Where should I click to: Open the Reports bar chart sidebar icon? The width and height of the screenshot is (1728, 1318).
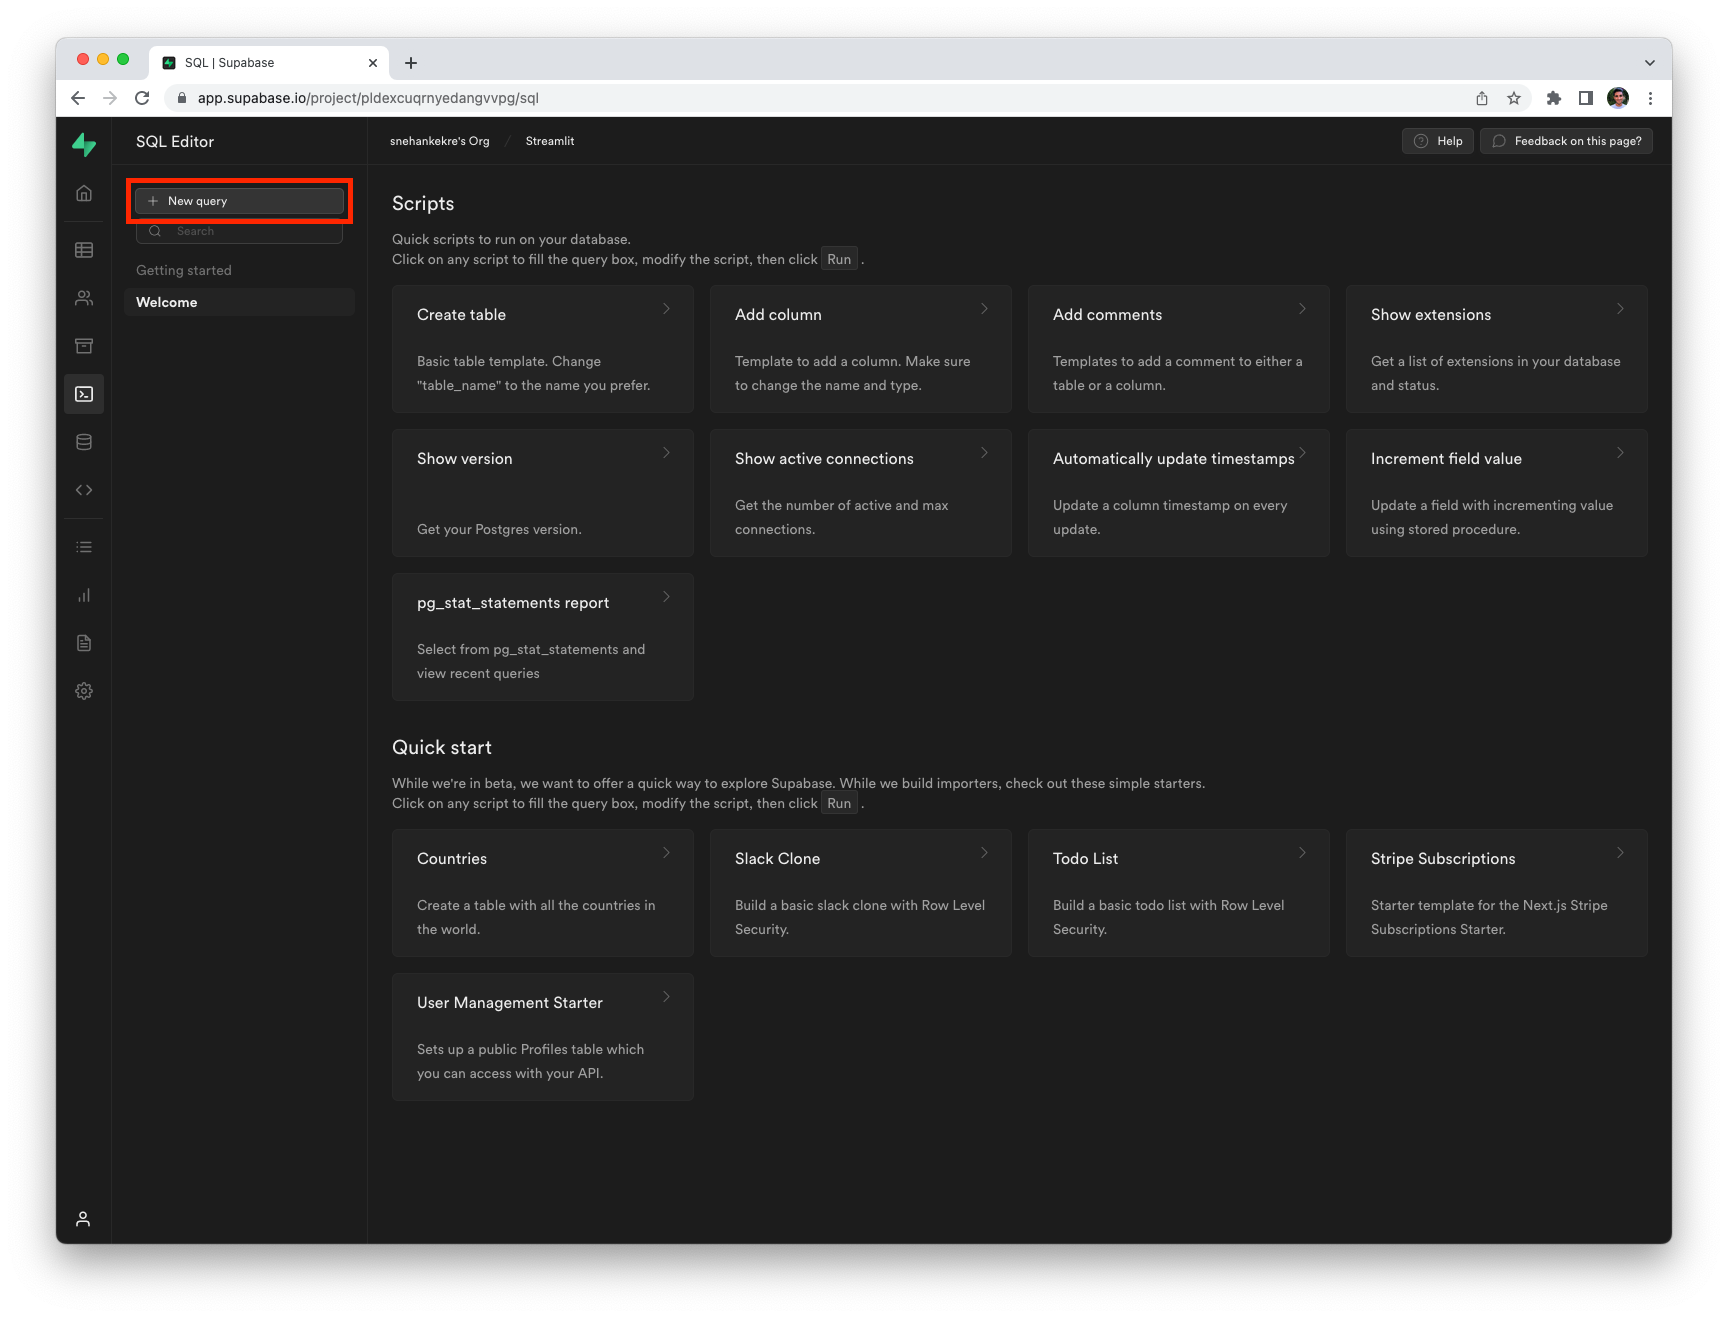coord(84,595)
